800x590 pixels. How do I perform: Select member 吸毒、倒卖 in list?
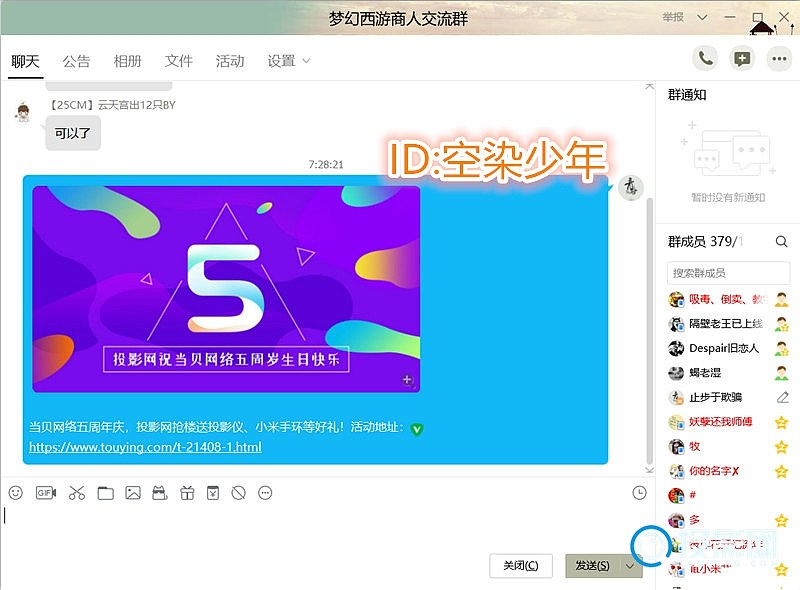[x=728, y=299]
